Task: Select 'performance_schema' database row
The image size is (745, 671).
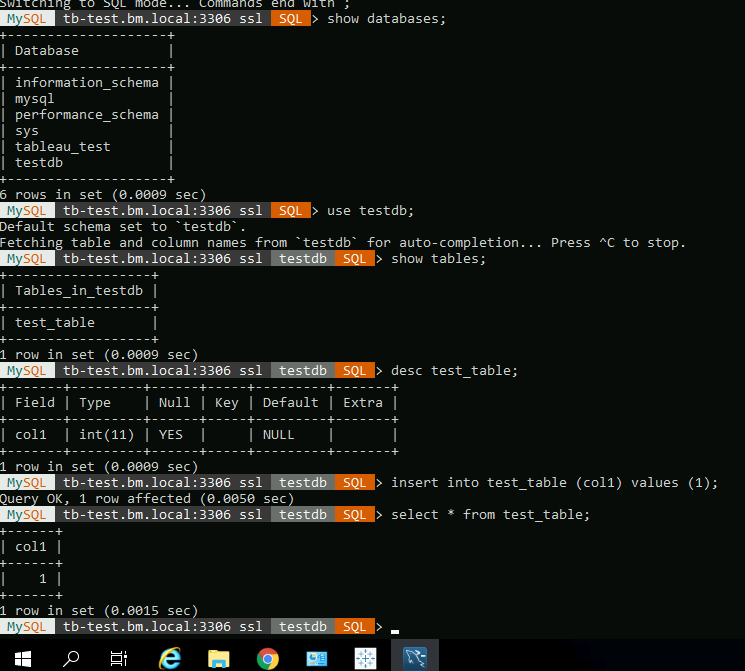Action: [86, 115]
